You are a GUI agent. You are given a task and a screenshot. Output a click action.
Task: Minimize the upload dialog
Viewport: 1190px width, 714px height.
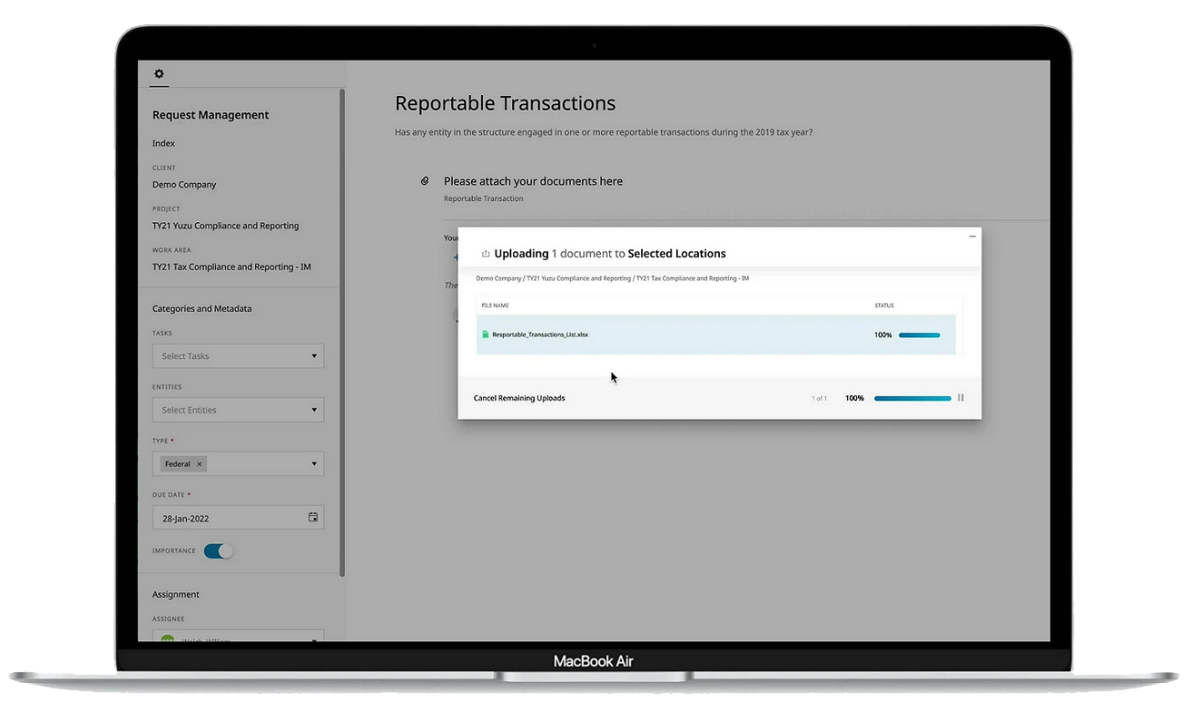(x=972, y=237)
